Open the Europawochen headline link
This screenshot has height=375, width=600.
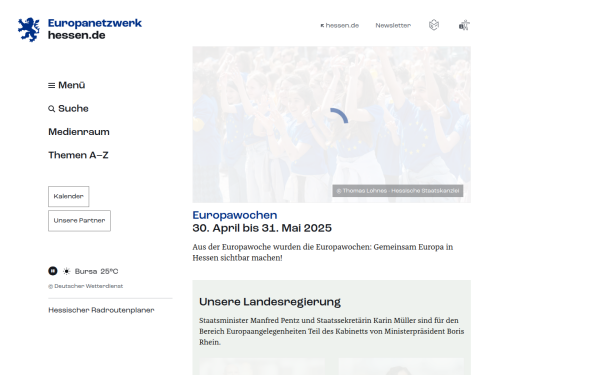pos(235,215)
